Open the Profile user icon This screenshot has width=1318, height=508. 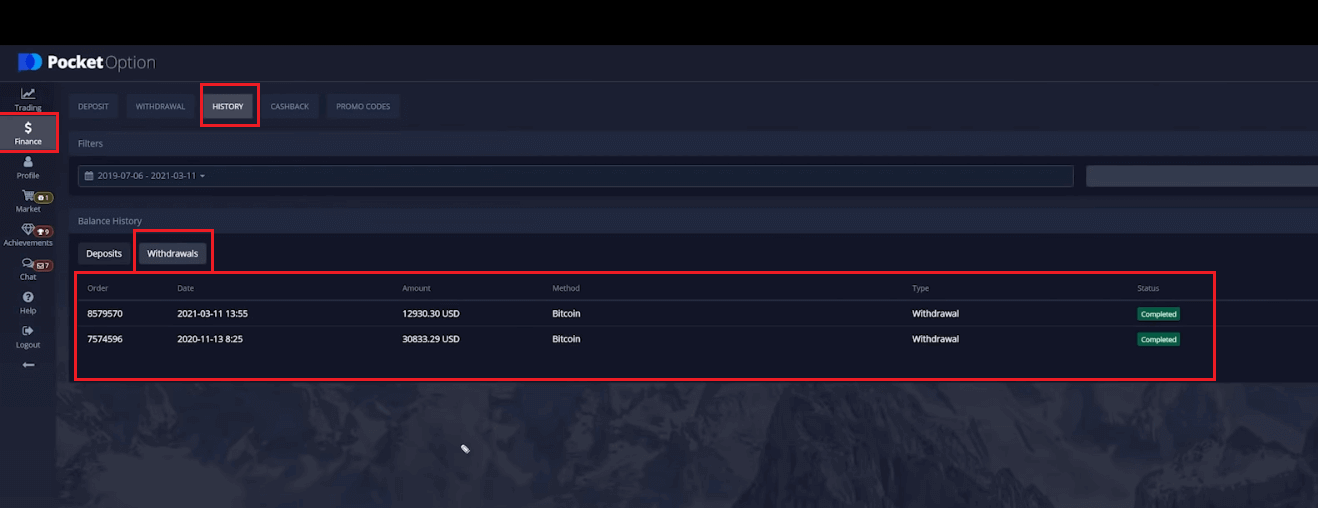pyautogui.click(x=28, y=162)
